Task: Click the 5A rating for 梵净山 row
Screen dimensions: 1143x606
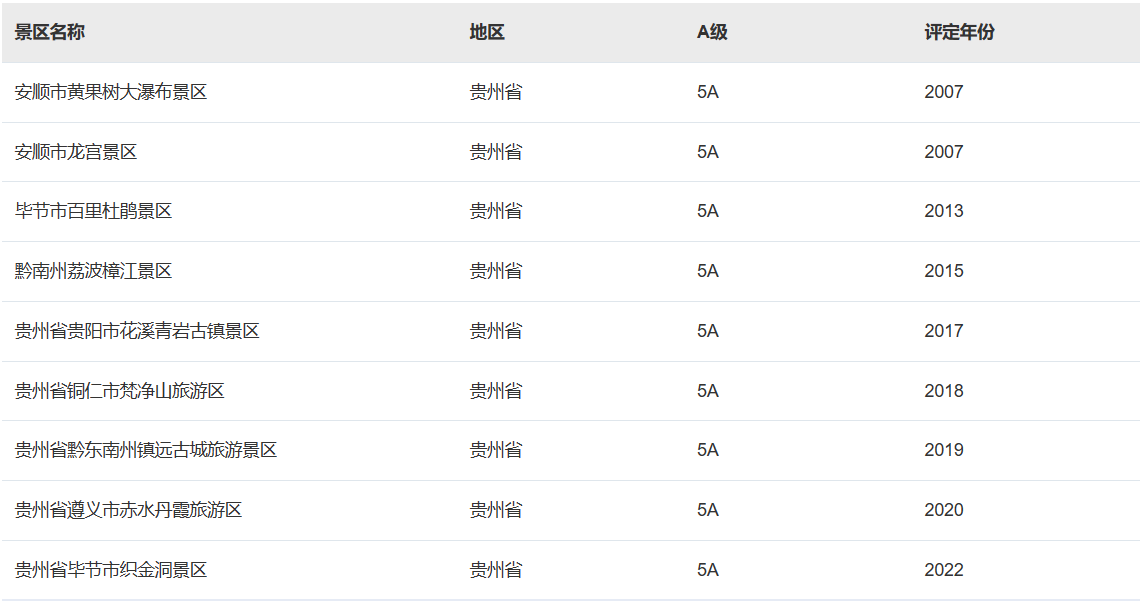Action: pos(708,390)
